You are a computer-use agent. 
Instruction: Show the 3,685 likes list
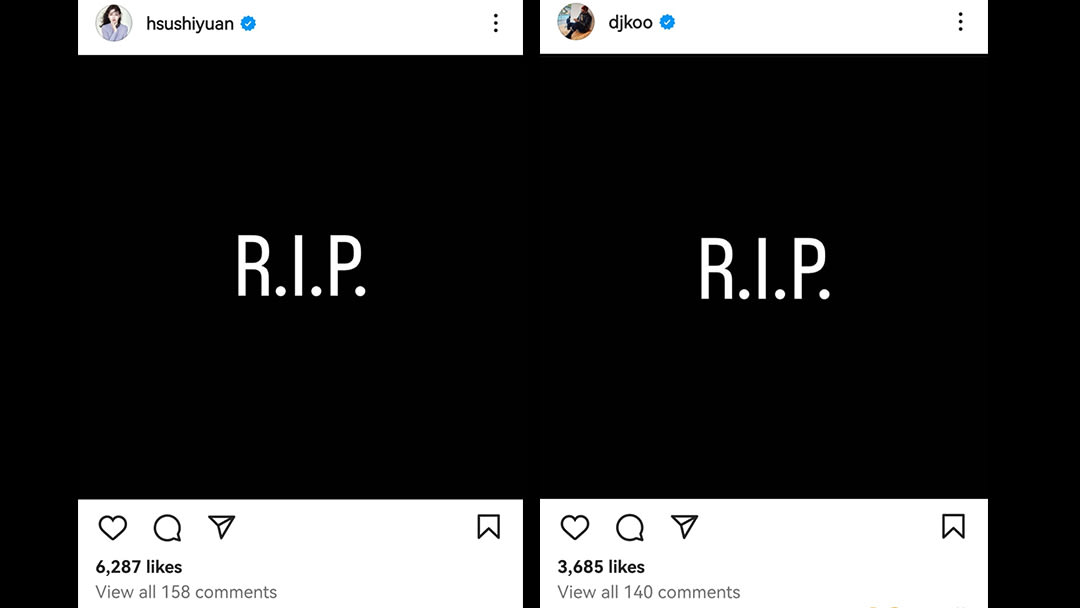click(601, 567)
